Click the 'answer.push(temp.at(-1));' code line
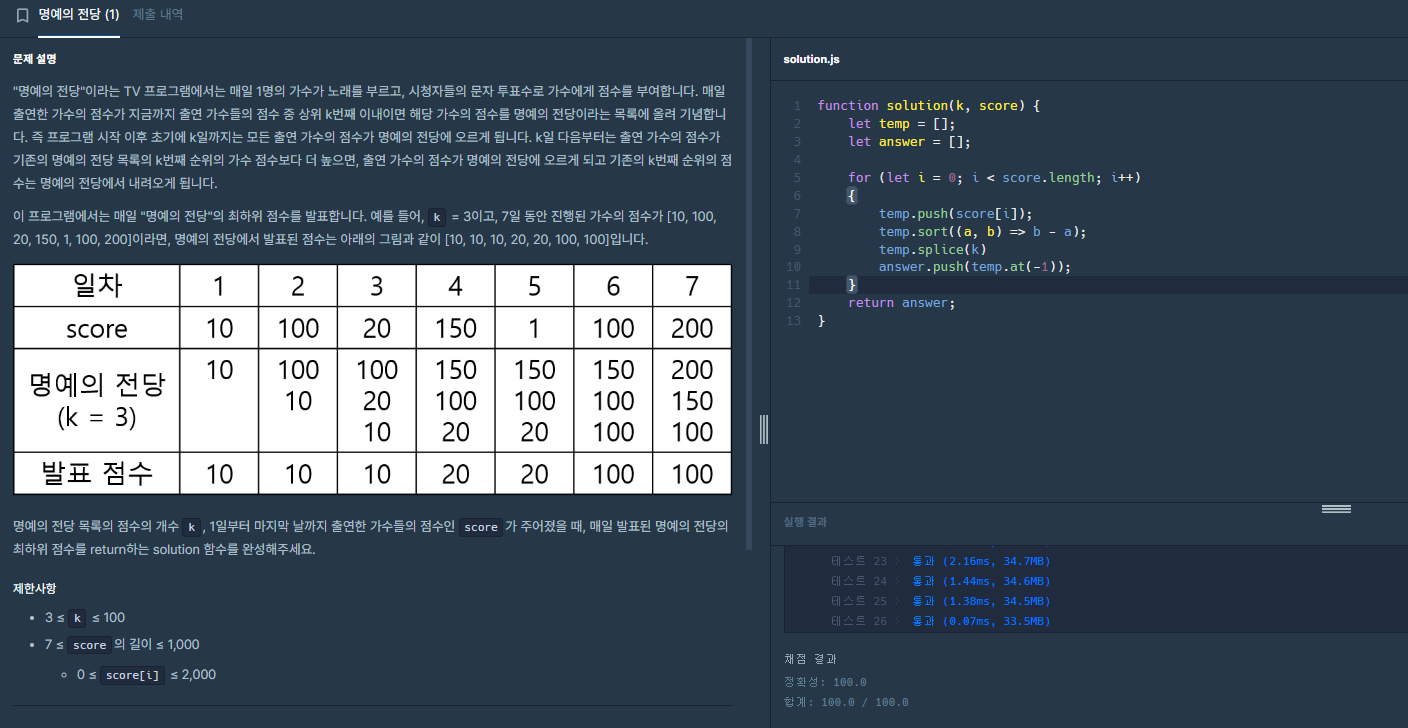The width and height of the screenshot is (1408, 728). (x=975, y=267)
